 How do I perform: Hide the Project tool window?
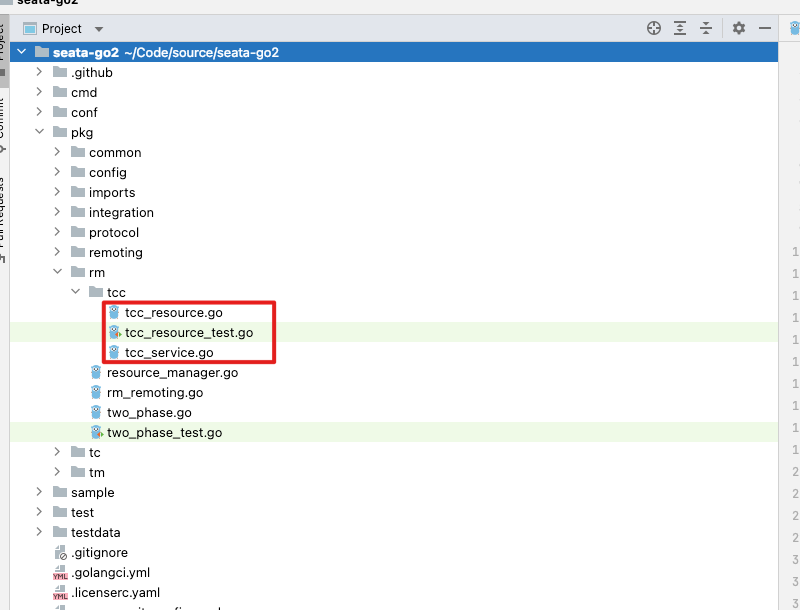pos(764,28)
